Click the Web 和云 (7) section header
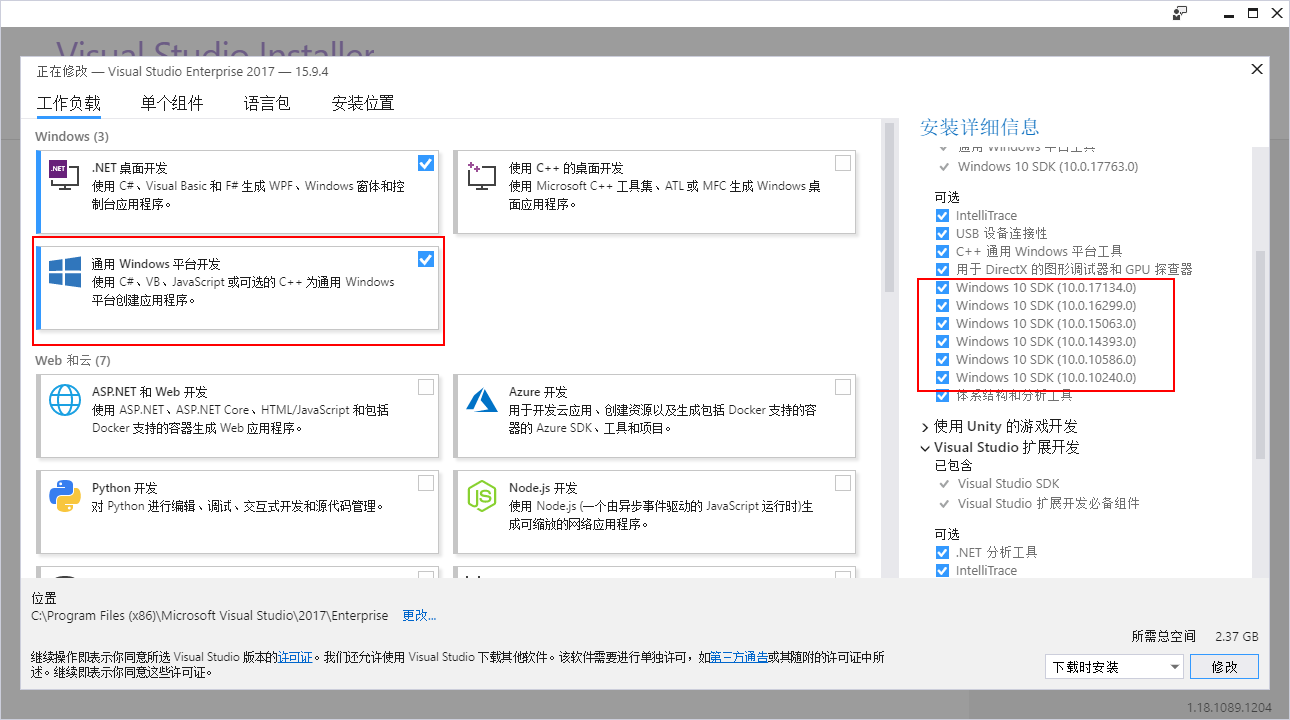 tap(73, 360)
